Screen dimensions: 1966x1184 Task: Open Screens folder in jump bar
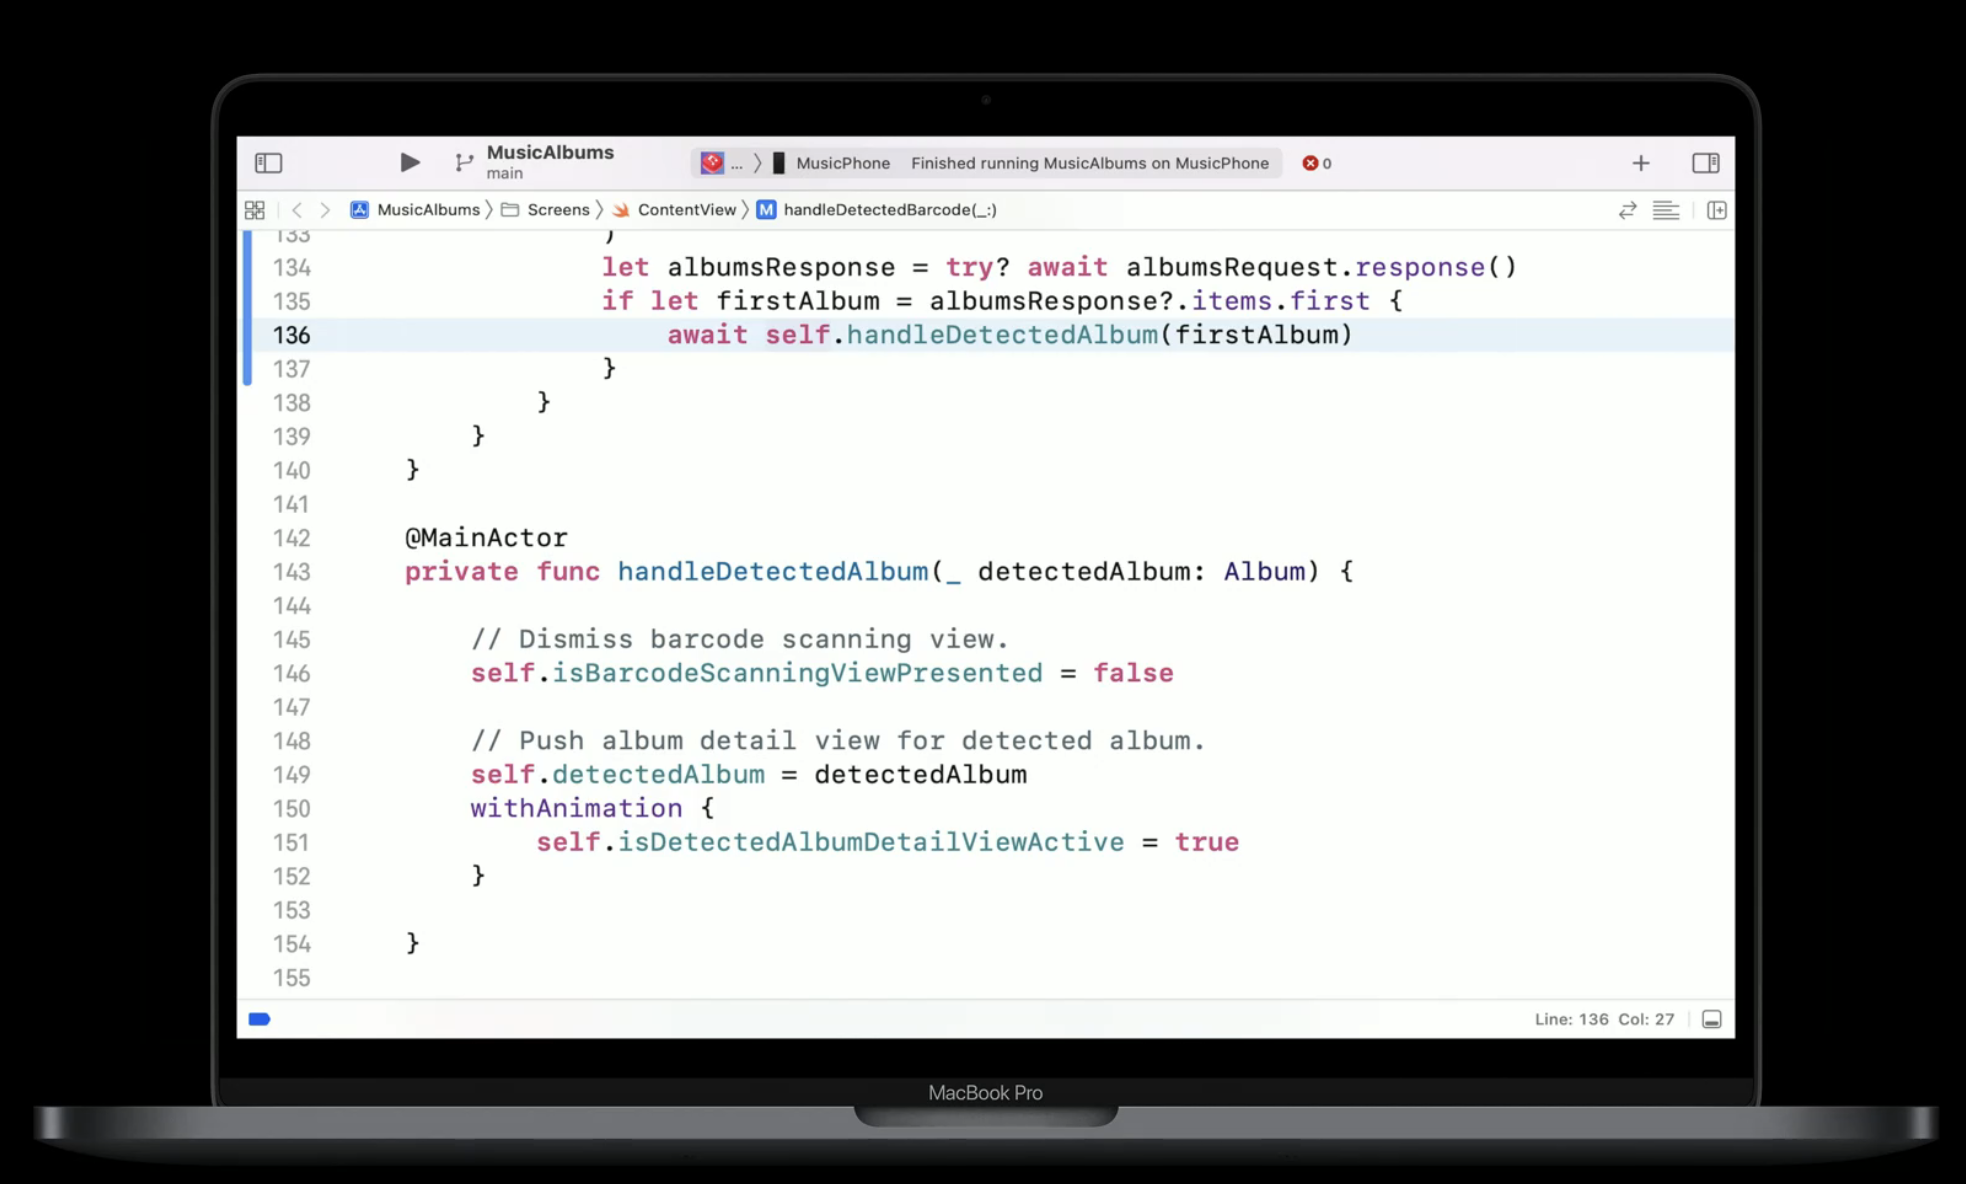pos(557,210)
